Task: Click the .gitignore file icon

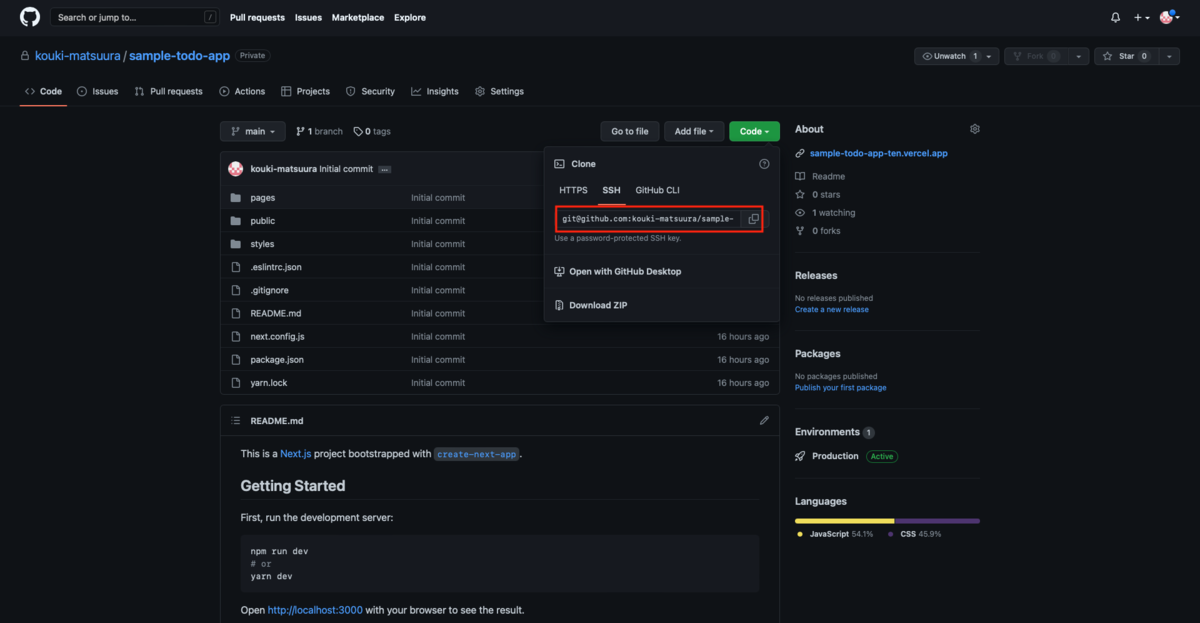Action: tap(236, 290)
